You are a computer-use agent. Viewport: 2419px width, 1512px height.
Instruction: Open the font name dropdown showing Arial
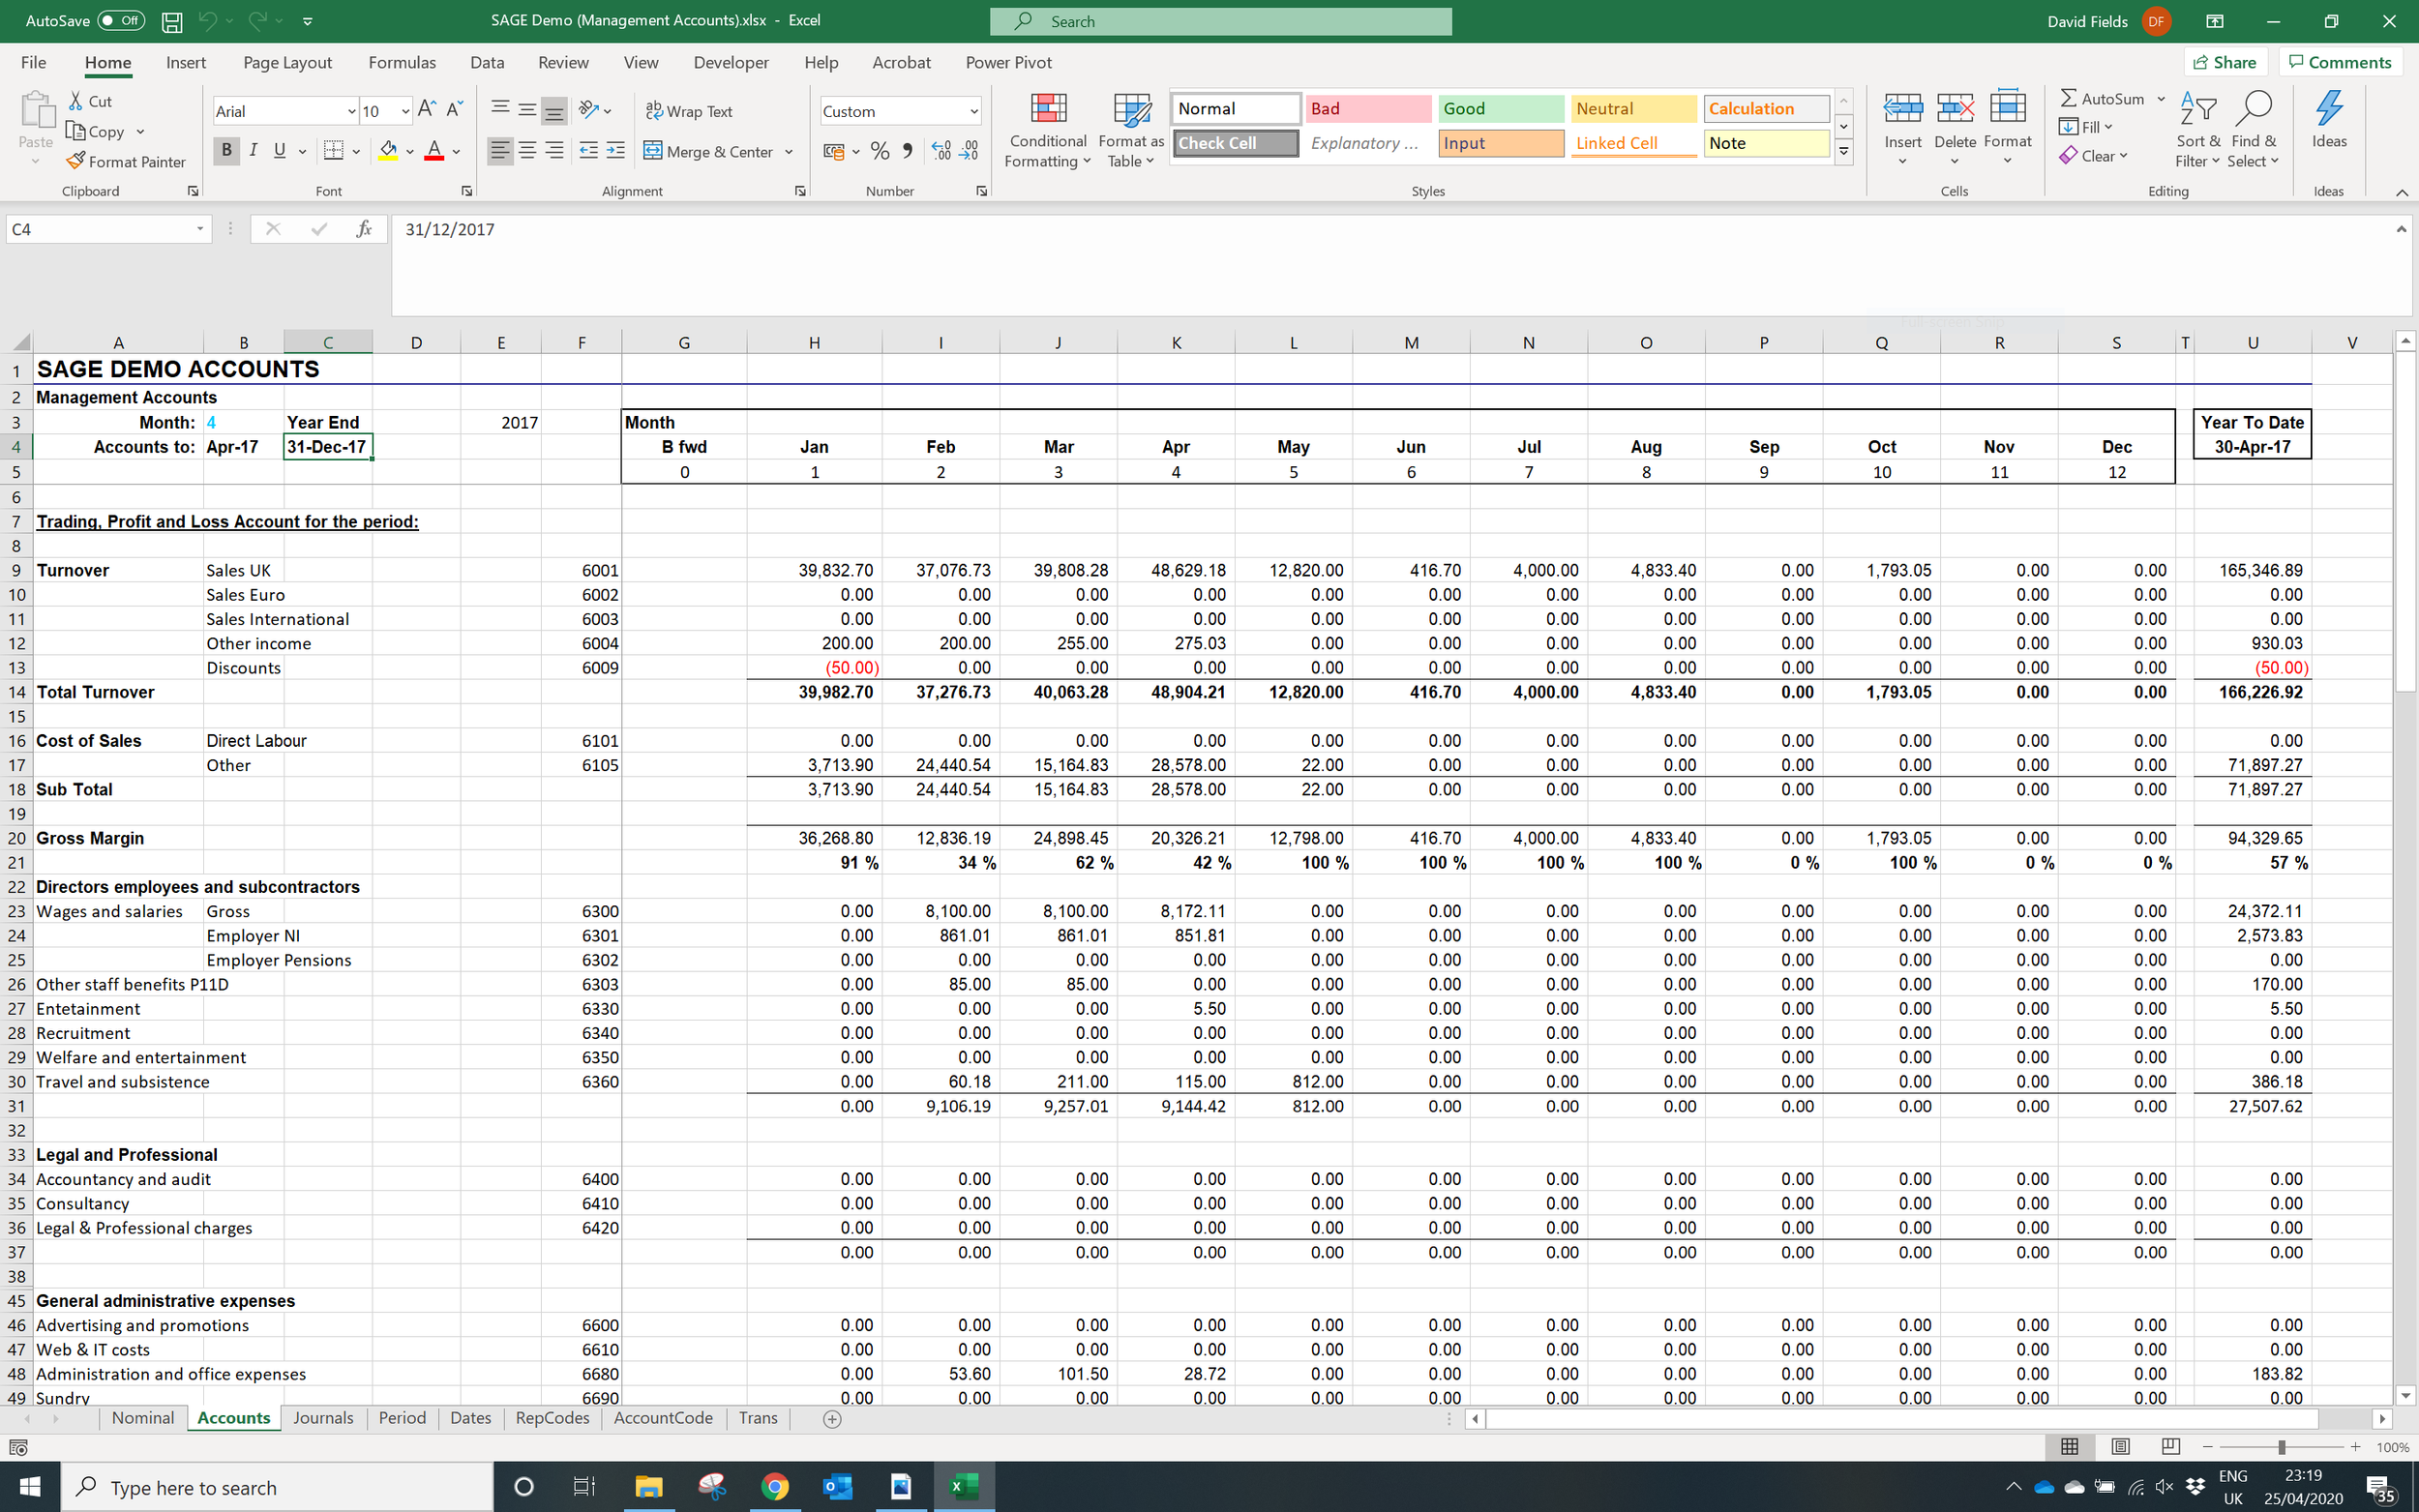(x=351, y=111)
